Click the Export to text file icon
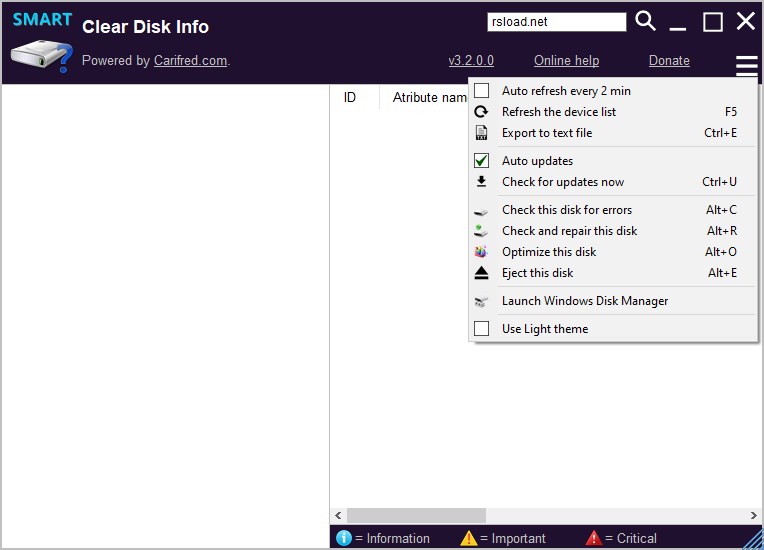The image size is (764, 550). click(x=481, y=133)
